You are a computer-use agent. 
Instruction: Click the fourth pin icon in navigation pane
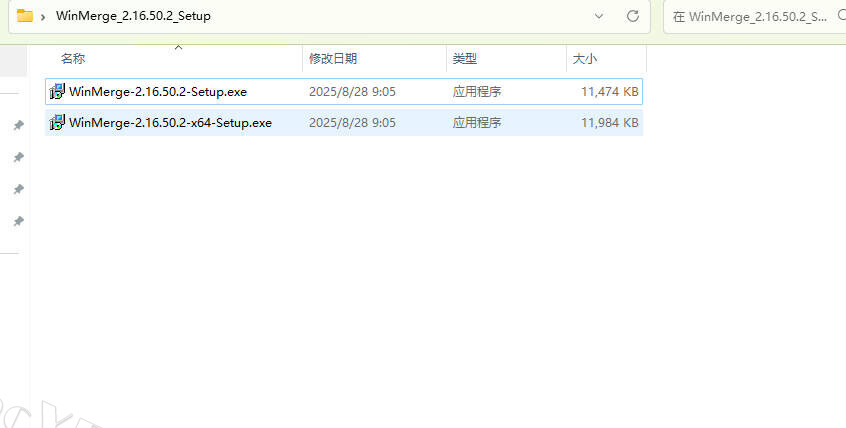click(18, 221)
